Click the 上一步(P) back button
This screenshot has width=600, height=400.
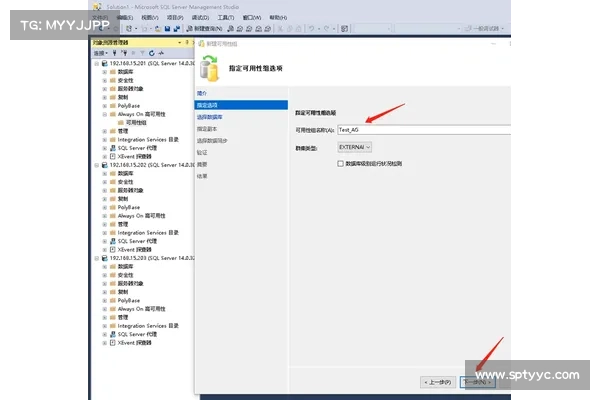click(x=438, y=382)
